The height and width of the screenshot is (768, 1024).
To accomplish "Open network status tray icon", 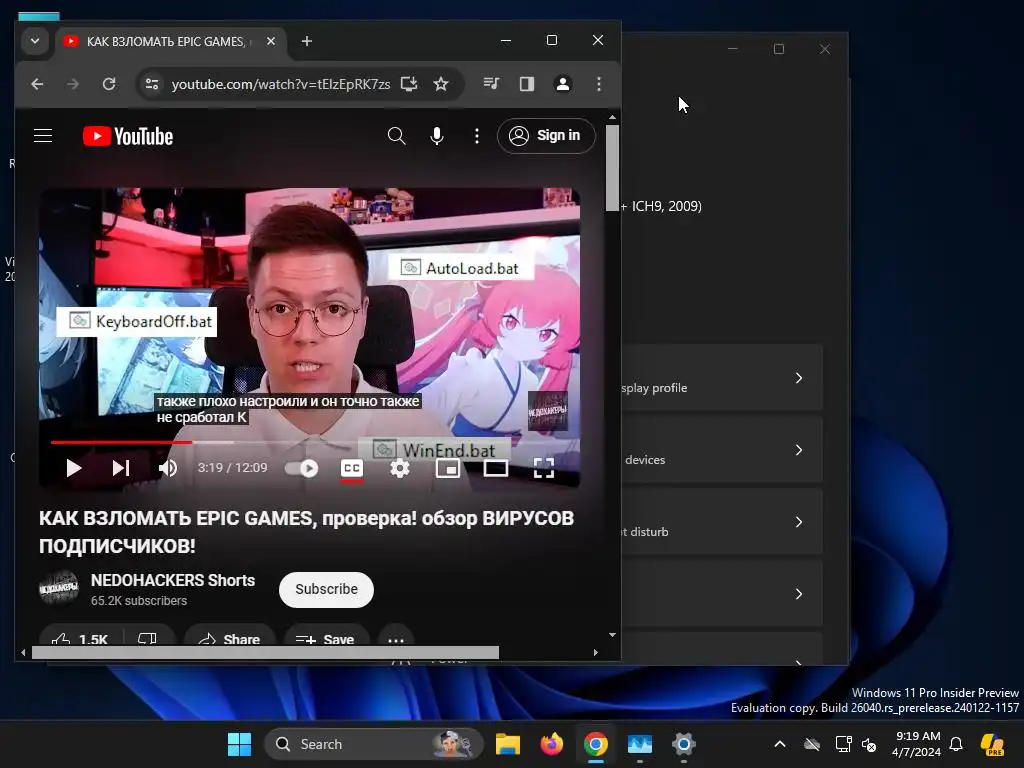I will point(843,744).
